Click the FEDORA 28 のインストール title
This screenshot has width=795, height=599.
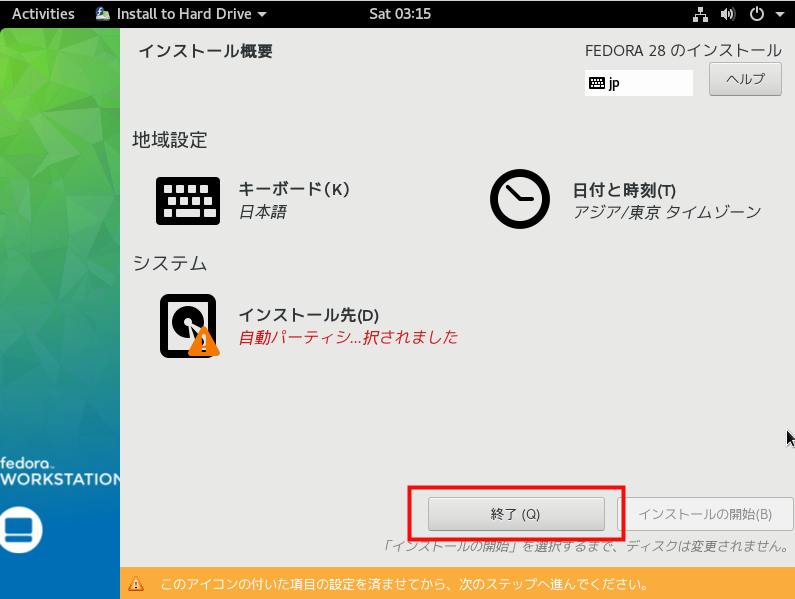pyautogui.click(x=683, y=51)
